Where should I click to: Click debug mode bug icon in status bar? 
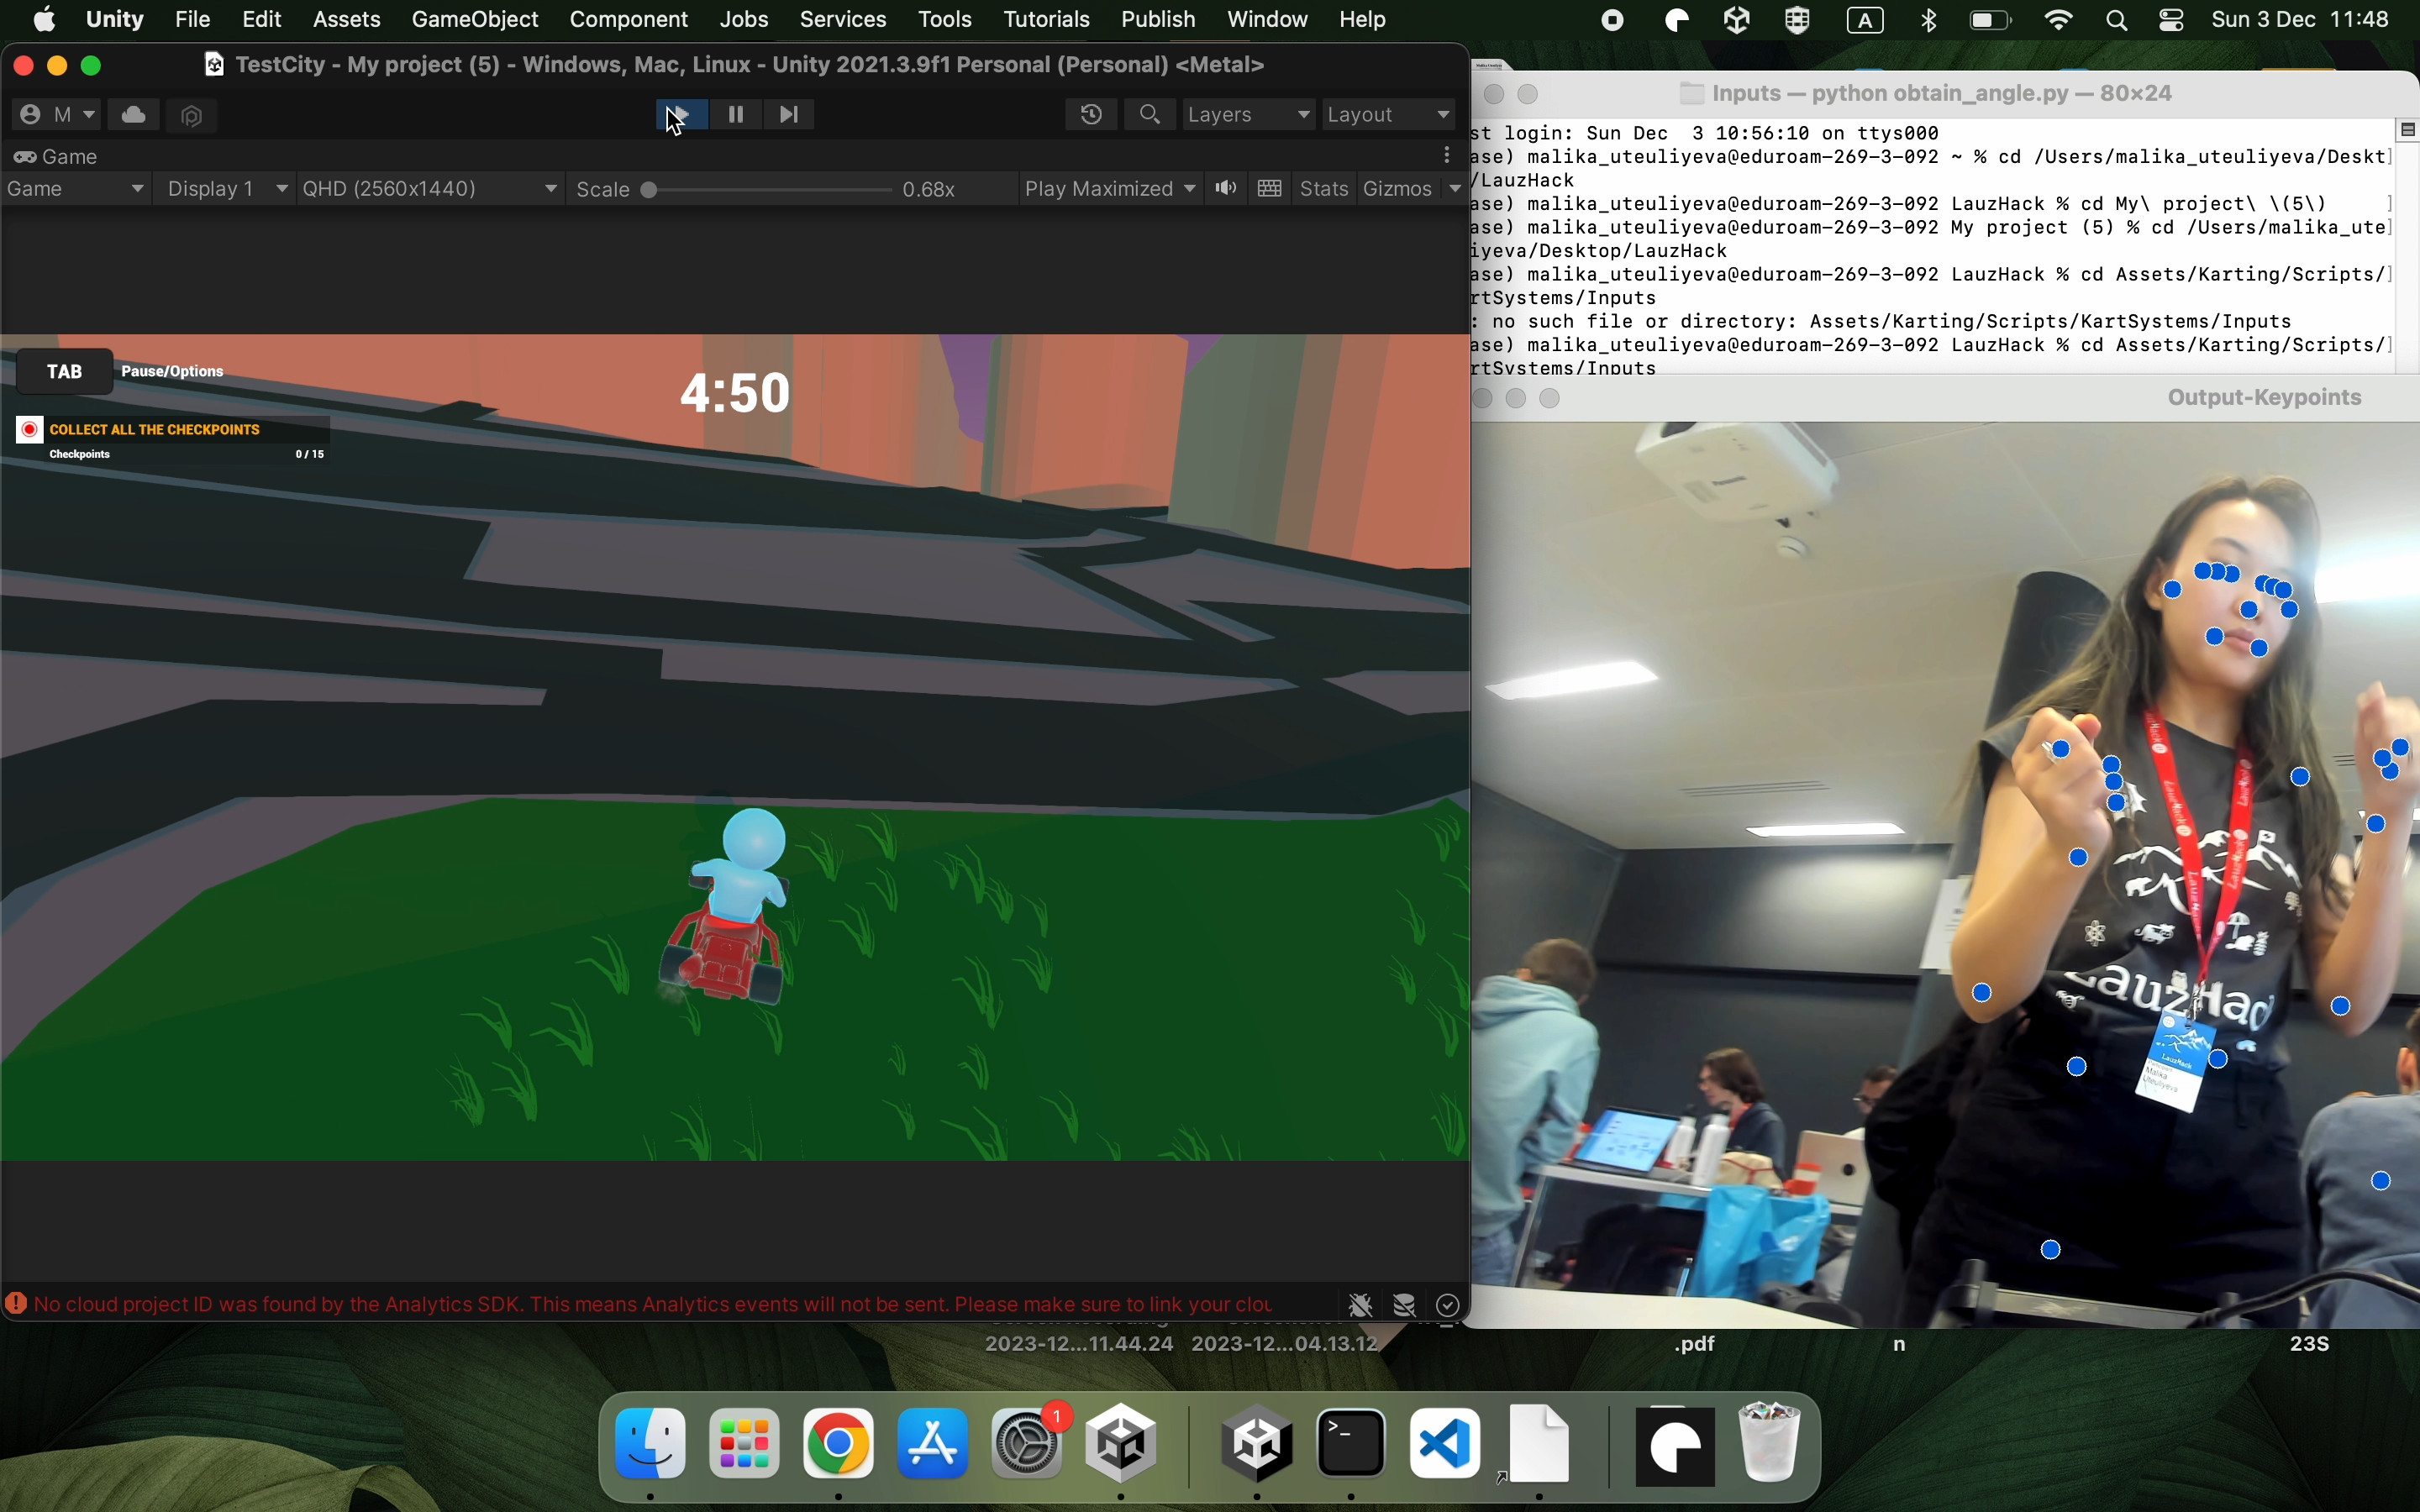1360,1305
